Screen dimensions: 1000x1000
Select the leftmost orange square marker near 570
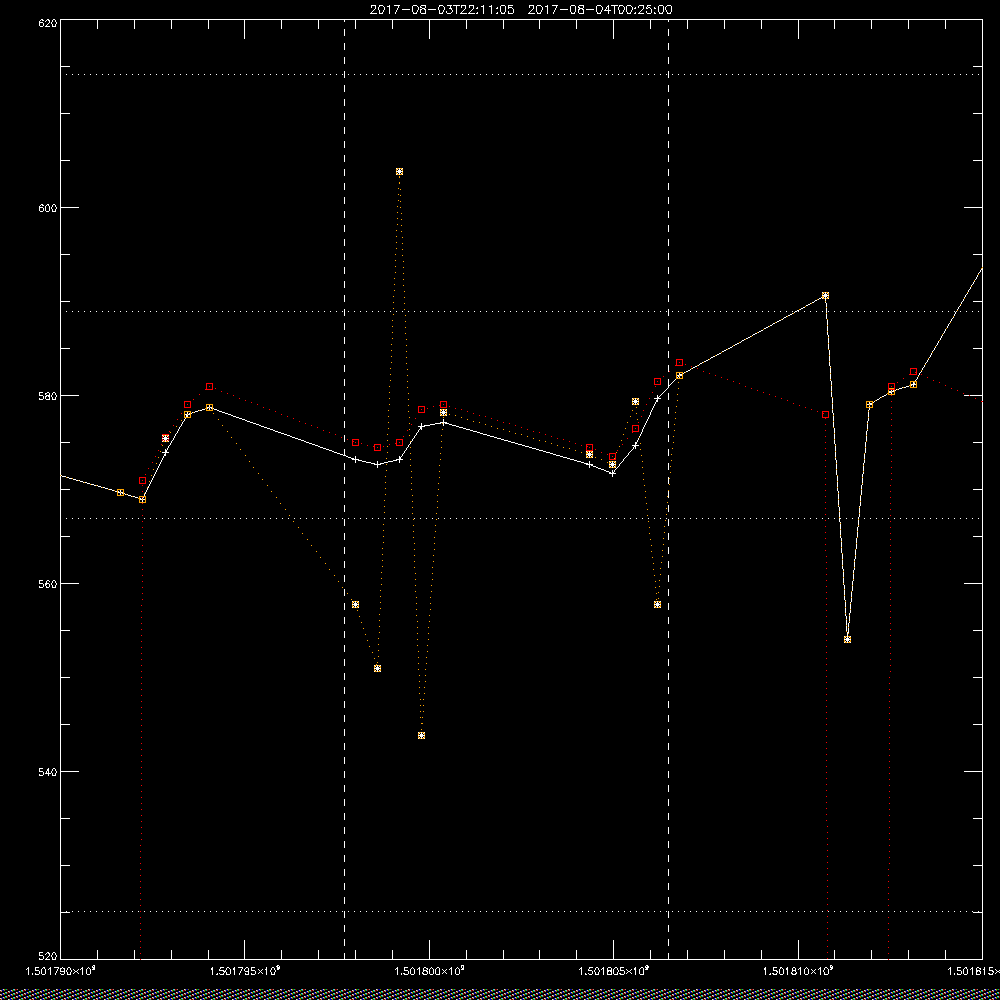121,492
